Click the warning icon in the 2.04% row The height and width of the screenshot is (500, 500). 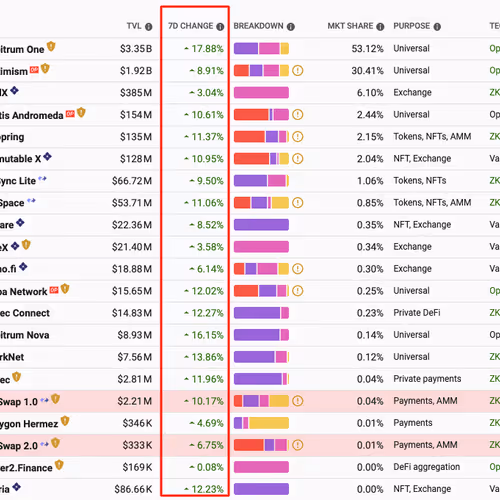pyautogui.click(x=298, y=159)
